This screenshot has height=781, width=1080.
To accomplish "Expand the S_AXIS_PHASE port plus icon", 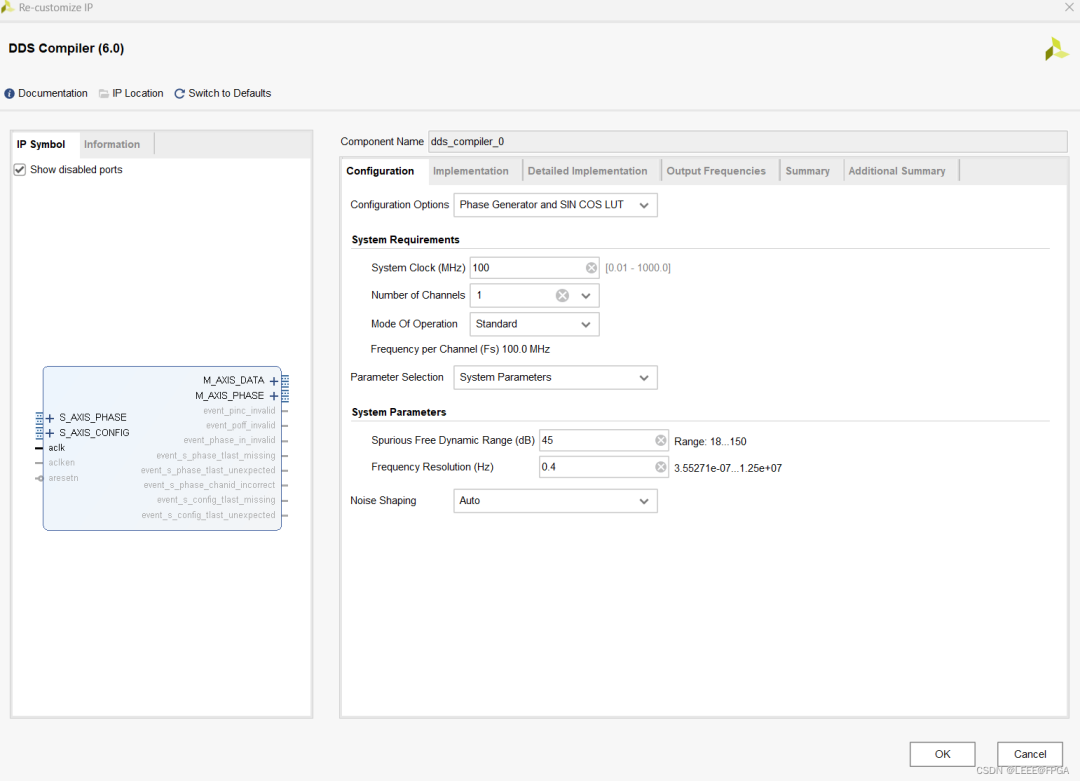I will tap(50, 418).
